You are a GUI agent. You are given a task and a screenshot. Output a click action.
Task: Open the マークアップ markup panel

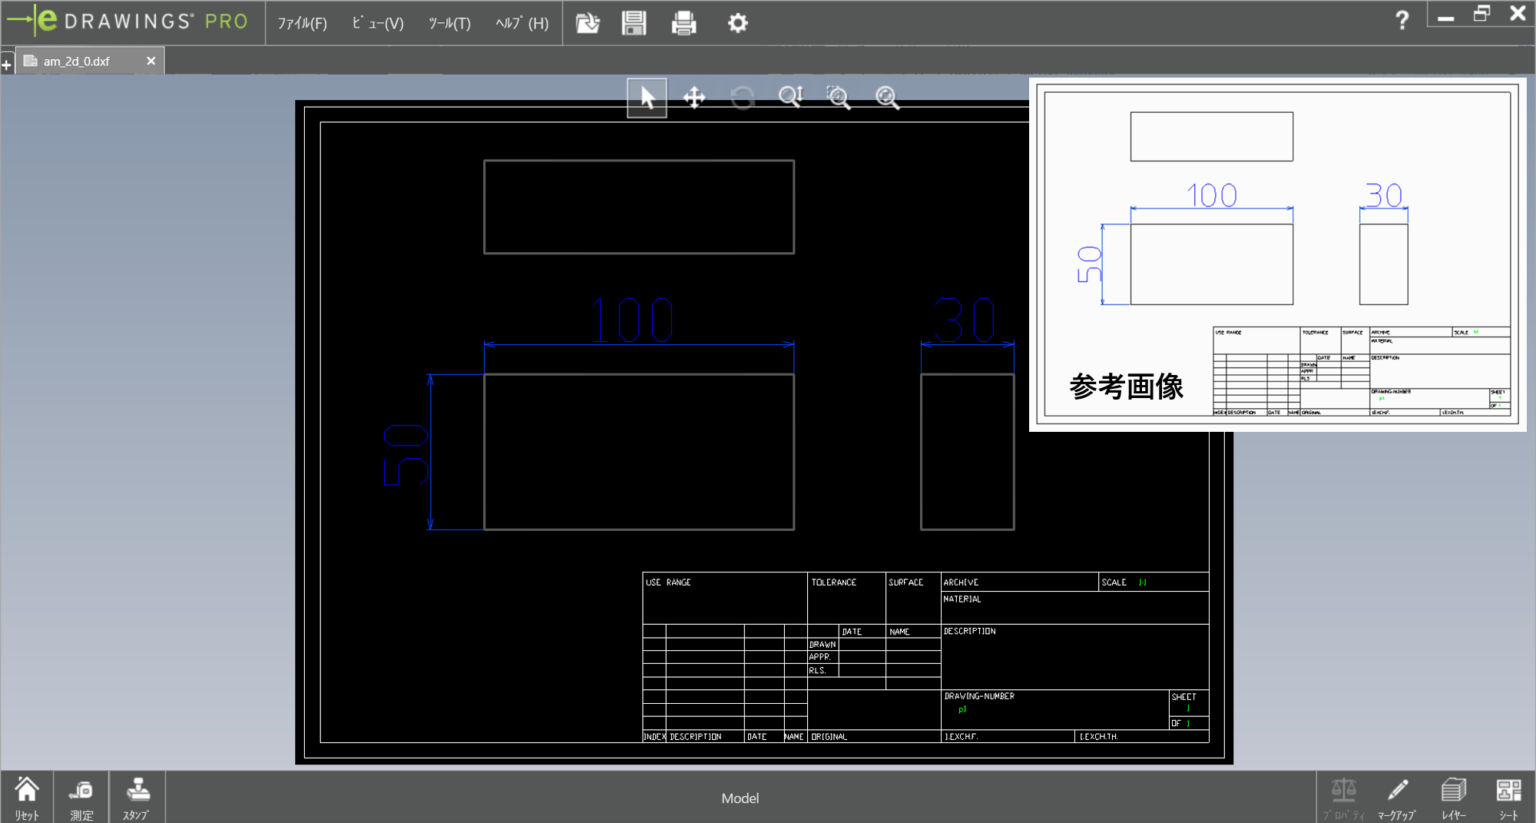[1397, 795]
